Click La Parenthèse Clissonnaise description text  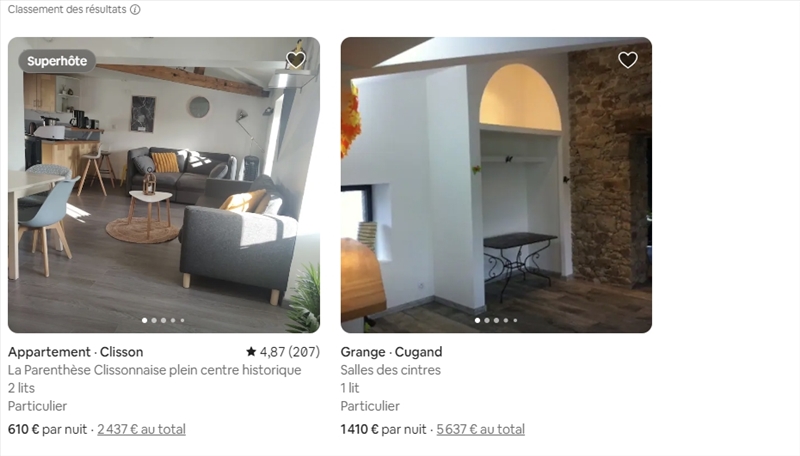(155, 370)
